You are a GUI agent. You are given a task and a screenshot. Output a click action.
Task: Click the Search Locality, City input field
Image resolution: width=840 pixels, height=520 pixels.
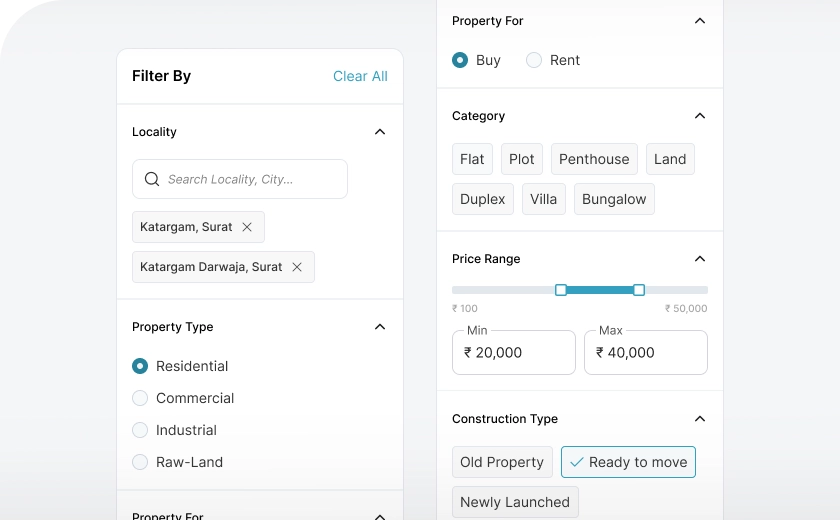click(x=250, y=179)
